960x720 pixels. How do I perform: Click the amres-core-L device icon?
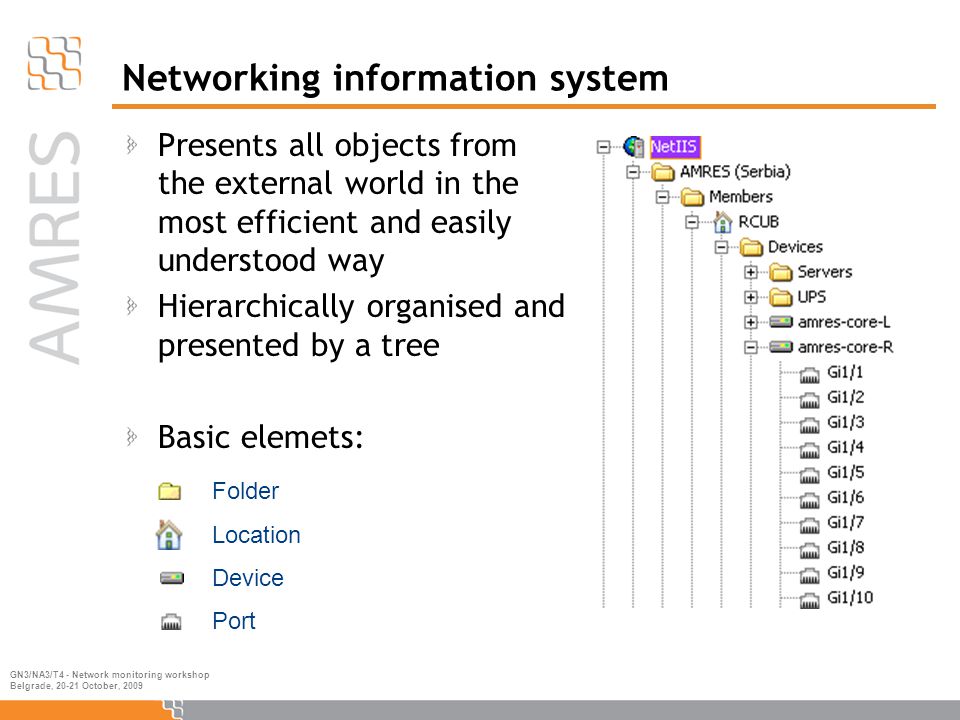pos(781,321)
